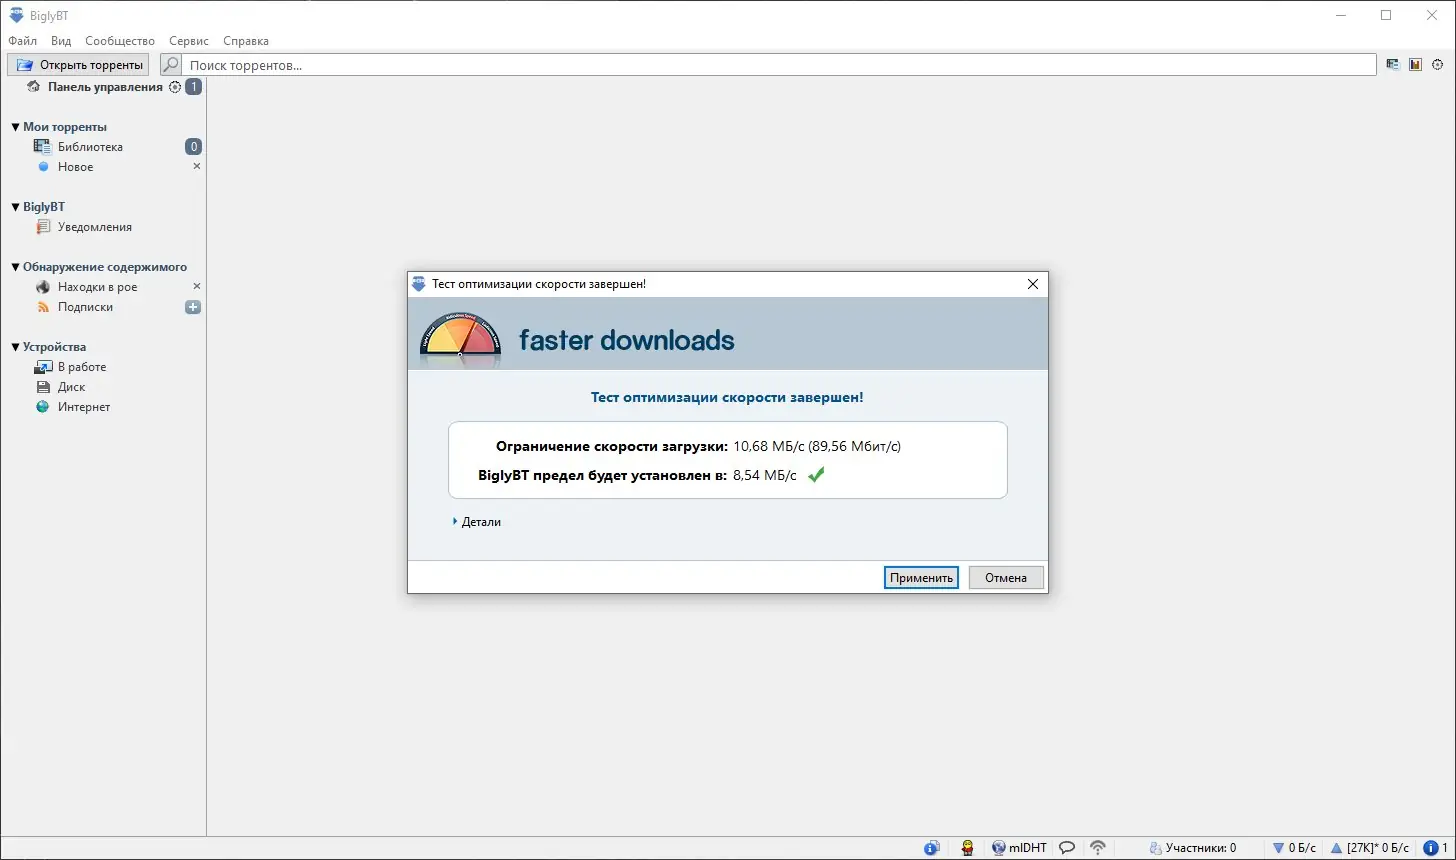The width and height of the screenshot is (1456, 860).
Task: Close the speed test dialog
Action: 1033,284
